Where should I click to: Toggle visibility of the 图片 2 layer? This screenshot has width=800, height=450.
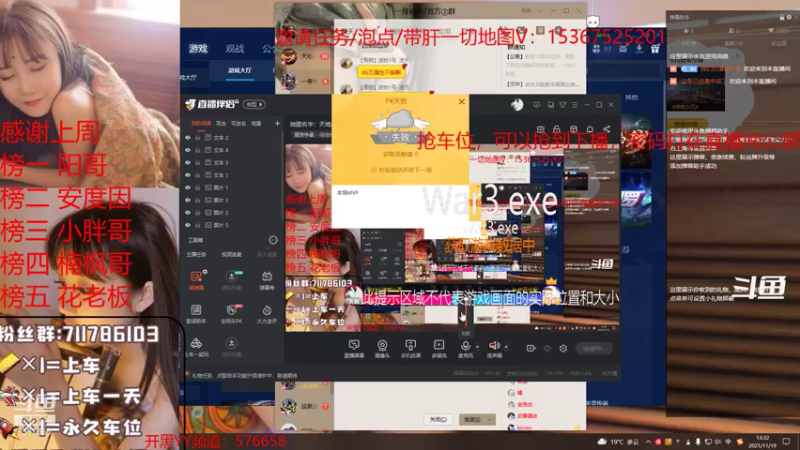[x=188, y=213]
